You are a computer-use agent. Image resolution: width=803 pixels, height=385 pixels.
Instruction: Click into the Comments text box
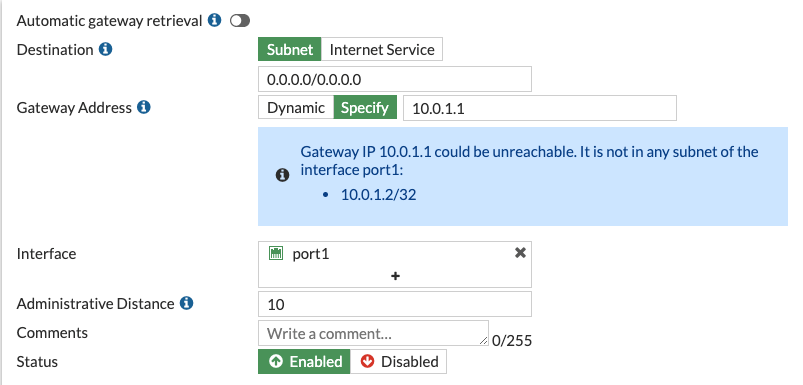coord(373,333)
